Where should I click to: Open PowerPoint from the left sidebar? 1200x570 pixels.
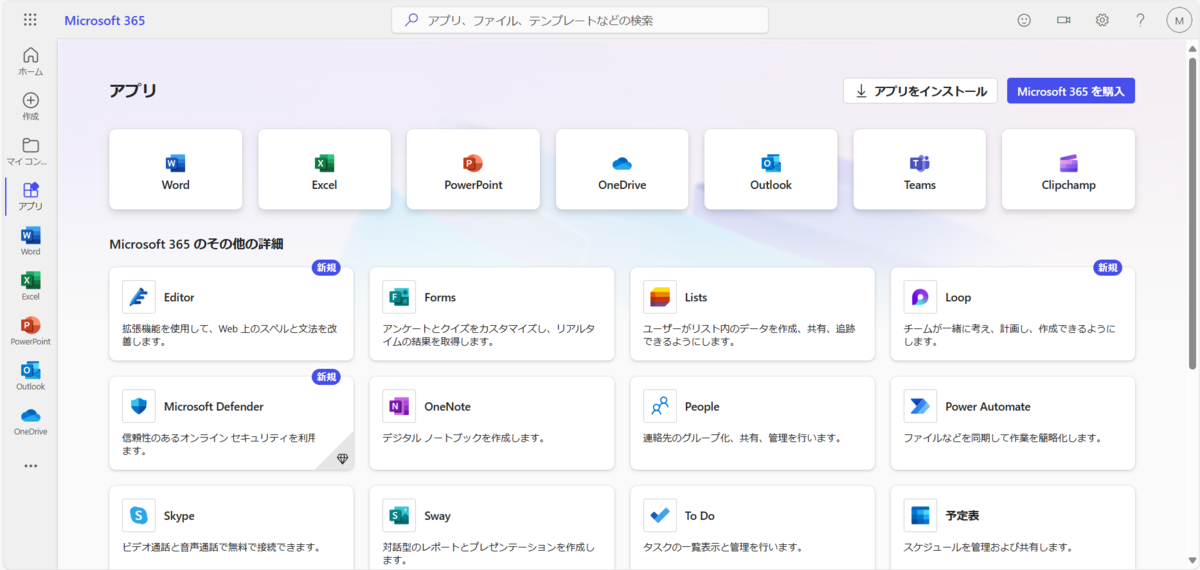pyautogui.click(x=30, y=332)
